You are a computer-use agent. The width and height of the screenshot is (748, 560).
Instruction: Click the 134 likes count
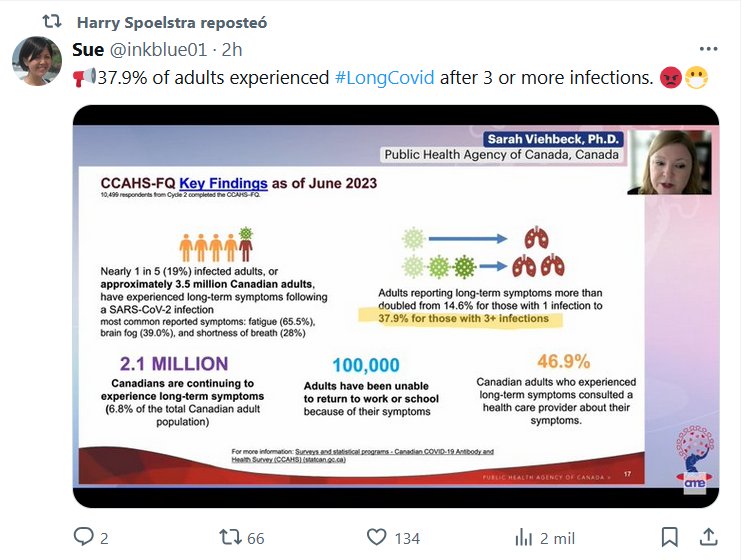click(407, 538)
